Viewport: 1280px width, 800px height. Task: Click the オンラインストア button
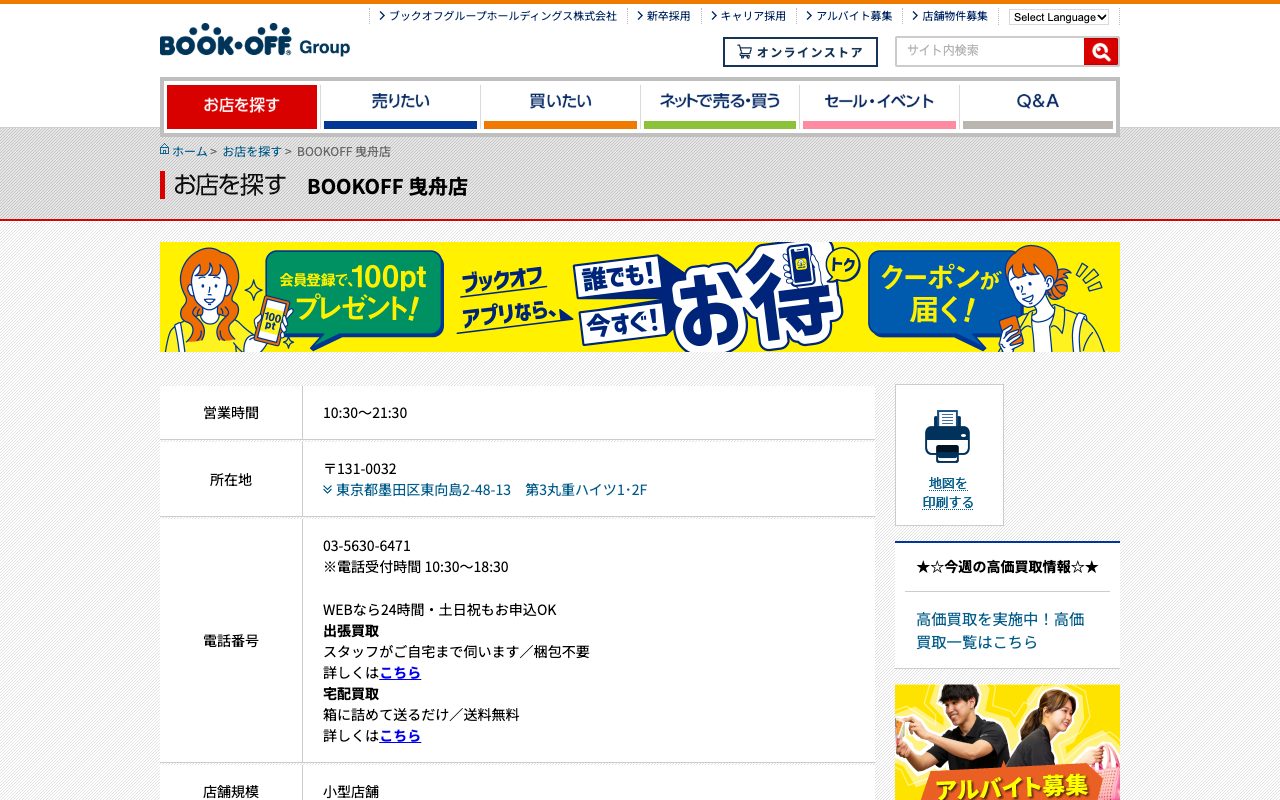(800, 52)
